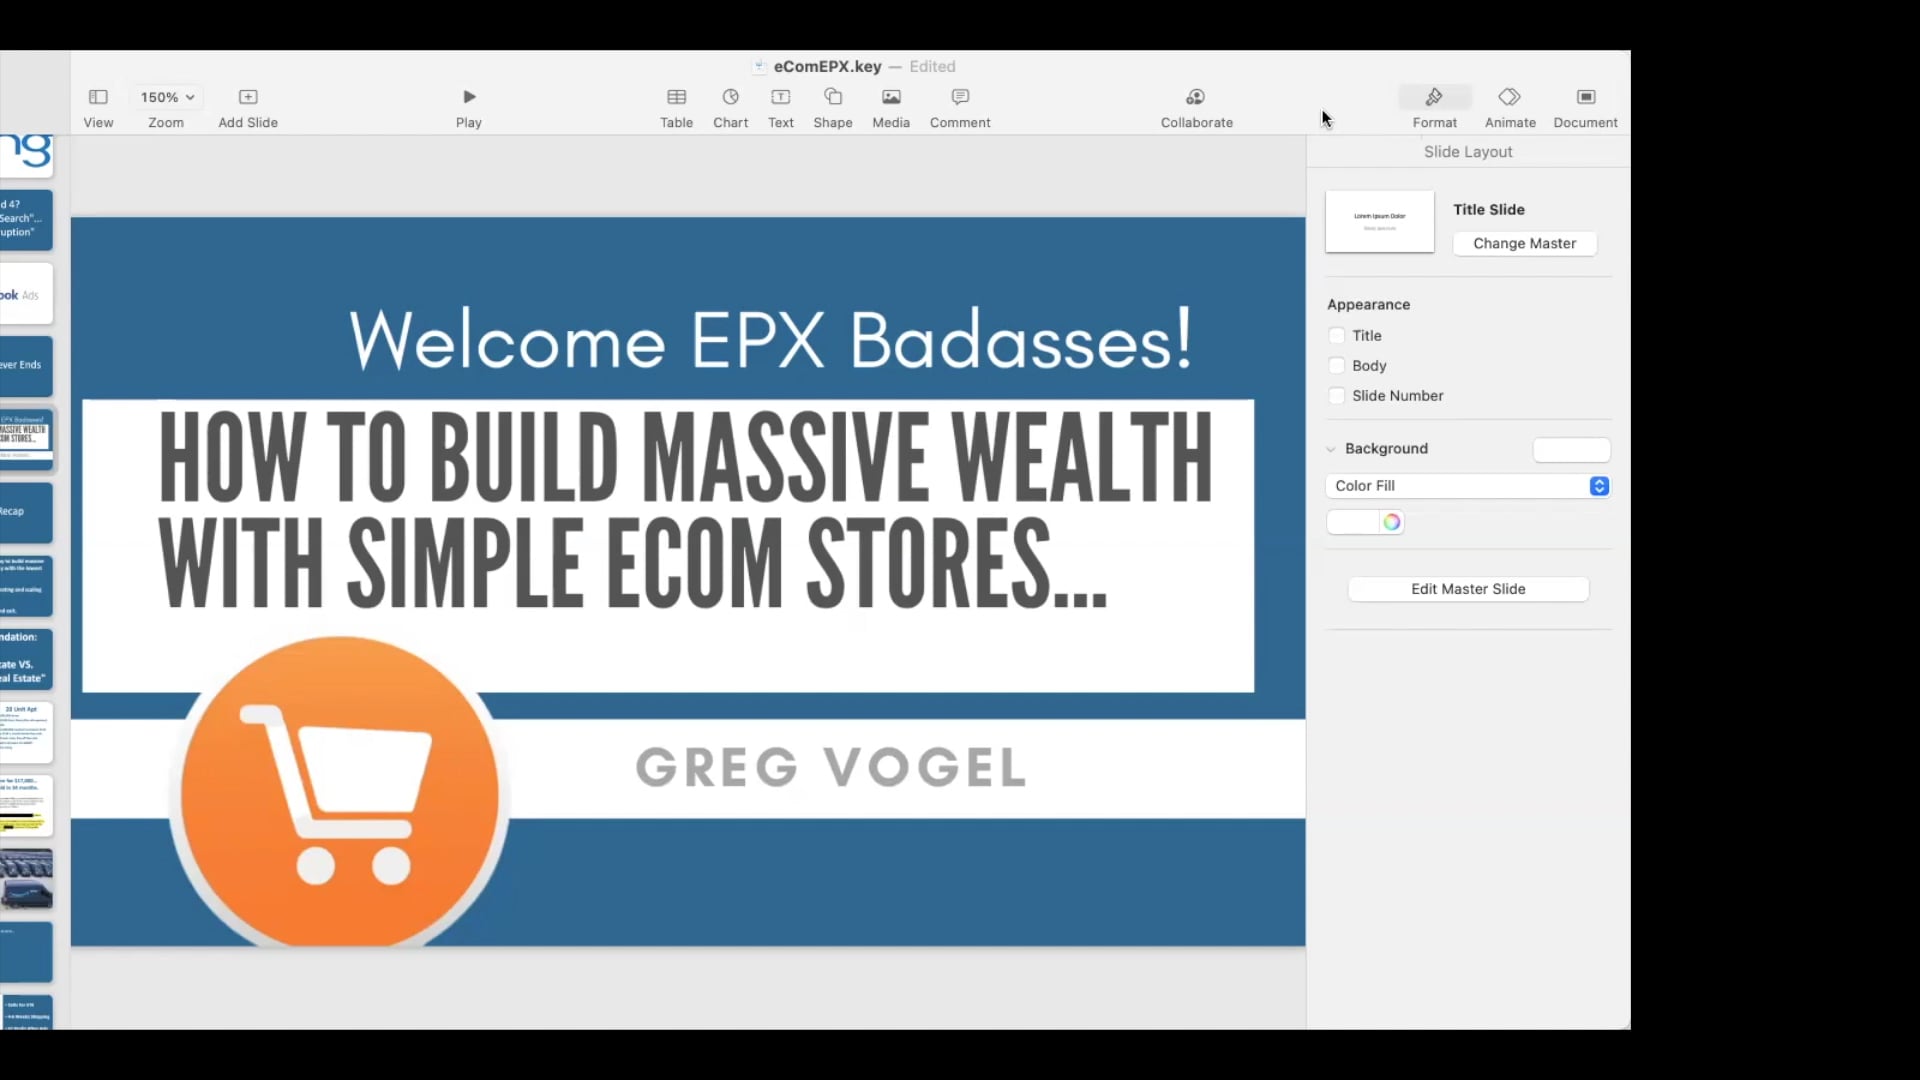
Task: Collapse the Background section
Action: [1331, 449]
